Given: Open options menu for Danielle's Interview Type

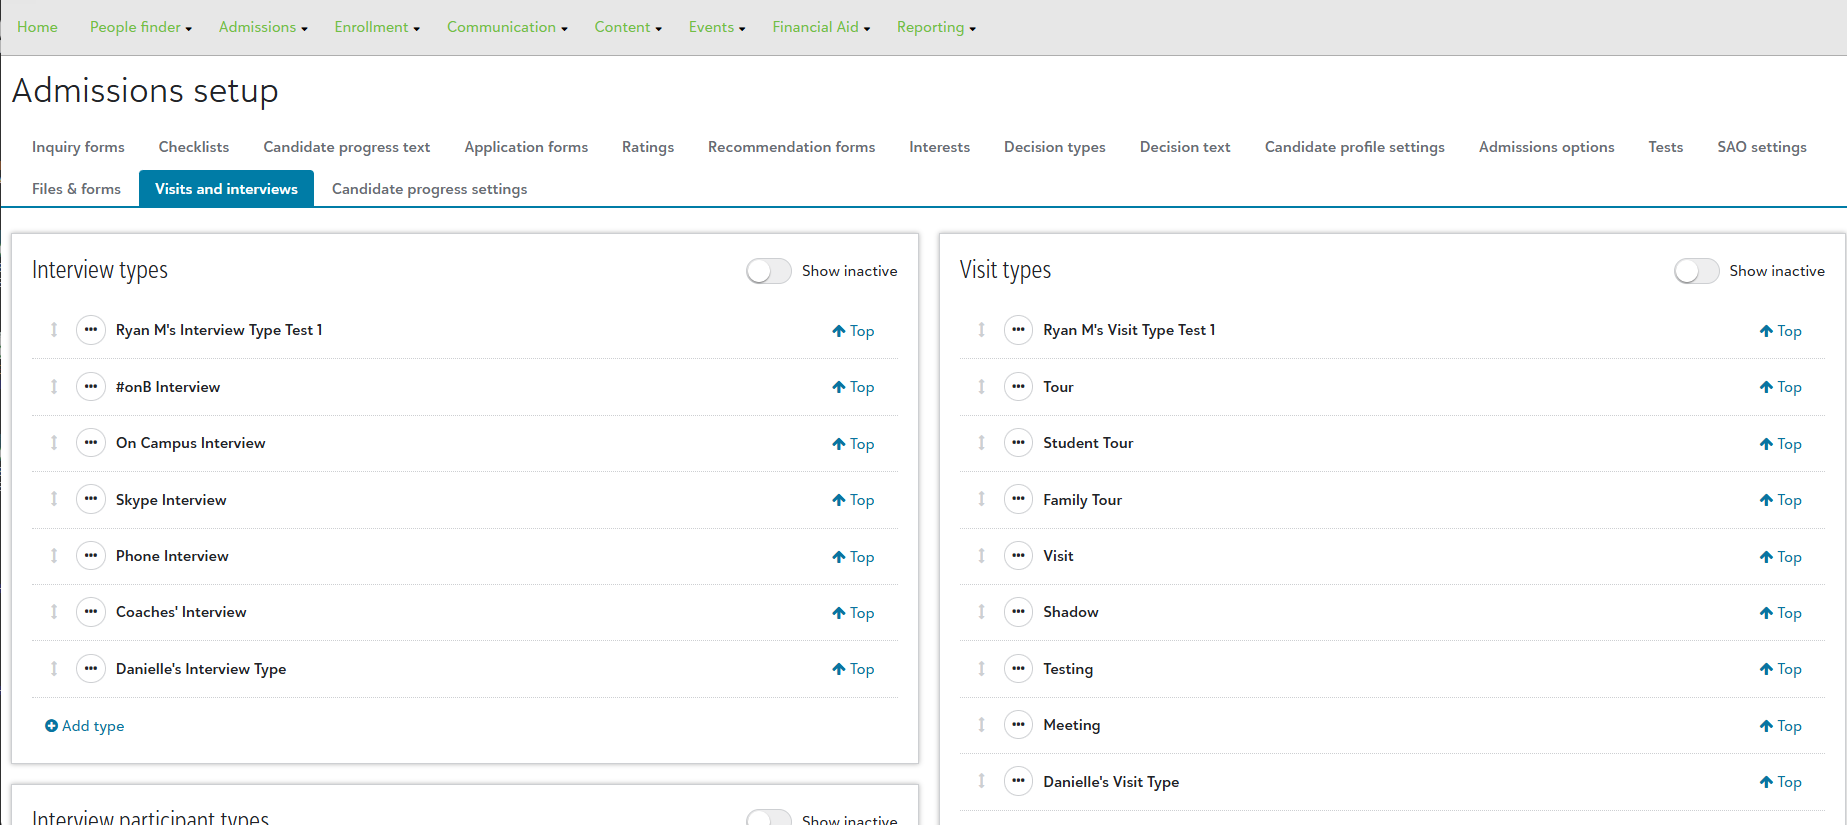Looking at the screenshot, I should pyautogui.click(x=91, y=669).
